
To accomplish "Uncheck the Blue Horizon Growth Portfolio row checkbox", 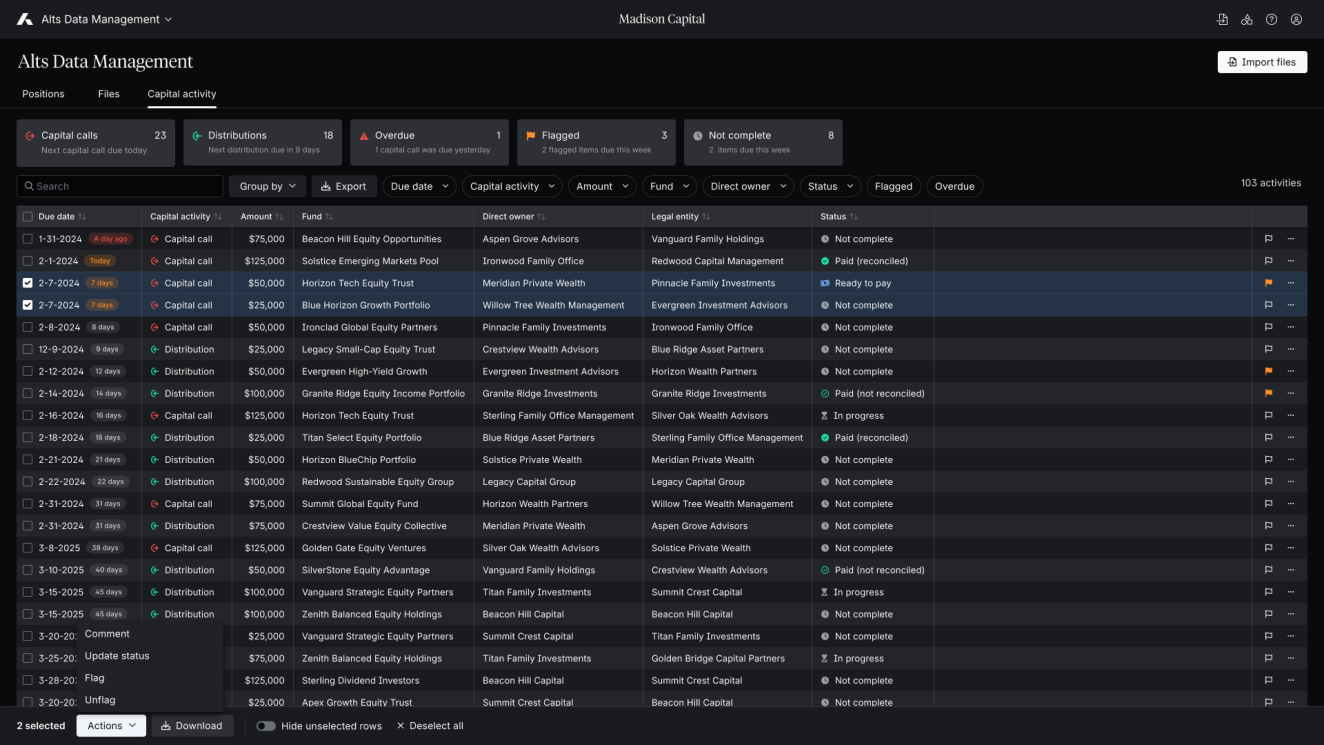I will [28, 305].
